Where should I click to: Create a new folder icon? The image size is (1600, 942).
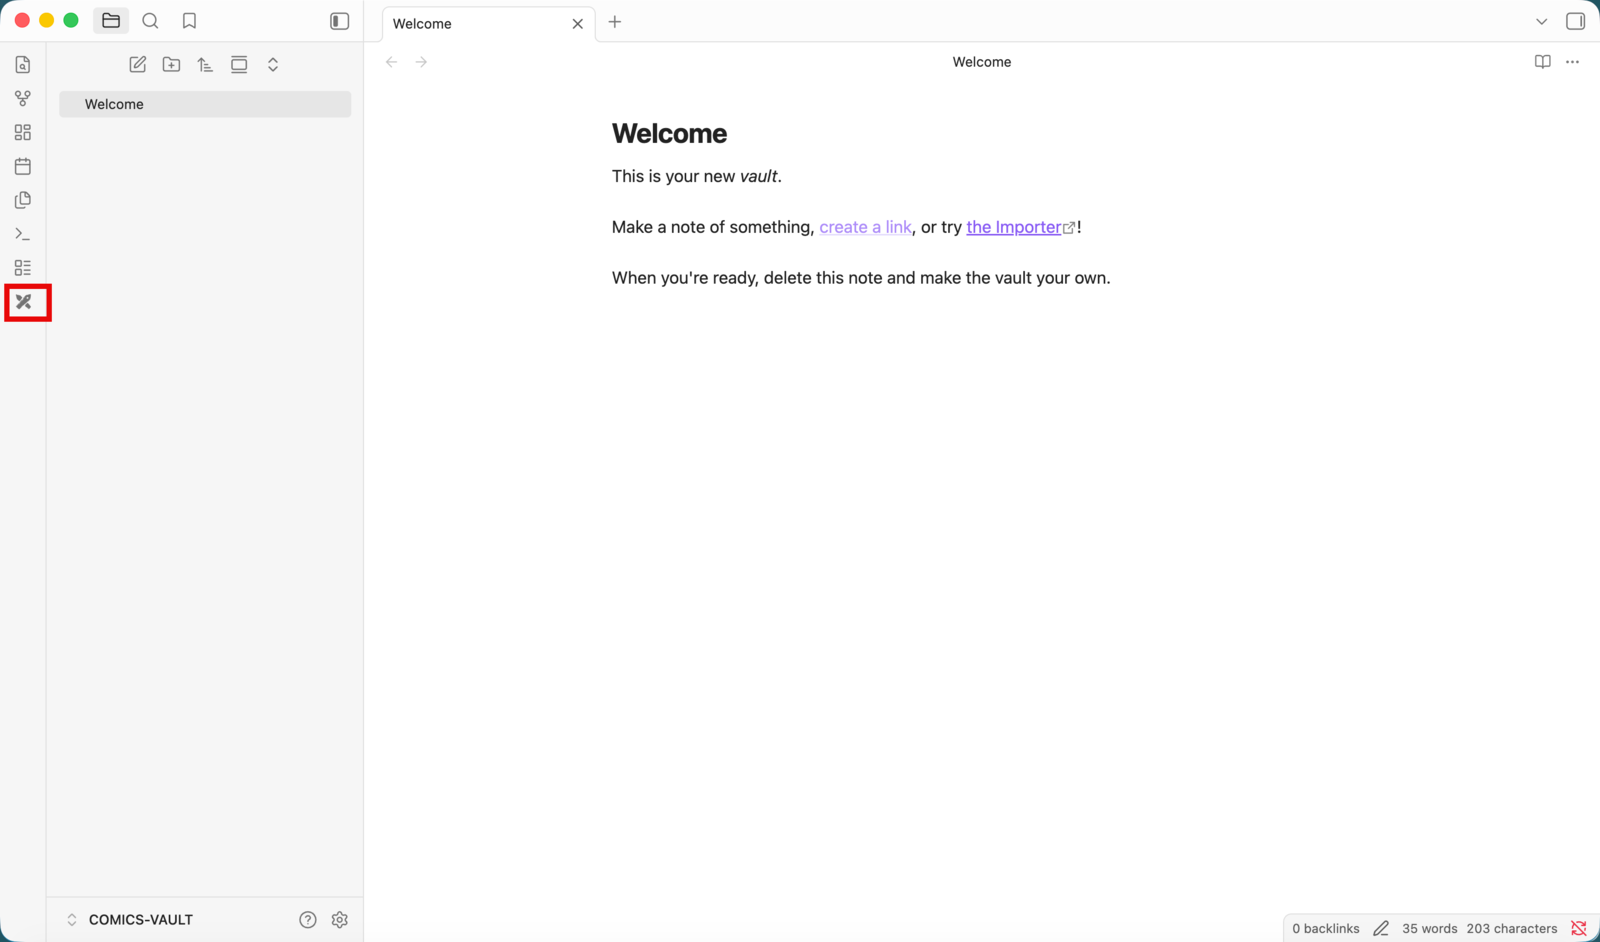tap(172, 65)
